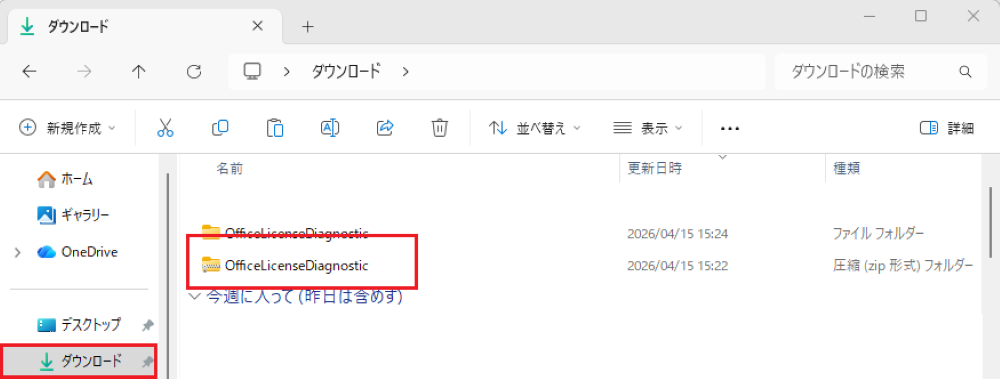The width and height of the screenshot is (1000, 379).
Task: Select the OfficeLicenseDiagnostic zip folder
Action: point(284,265)
